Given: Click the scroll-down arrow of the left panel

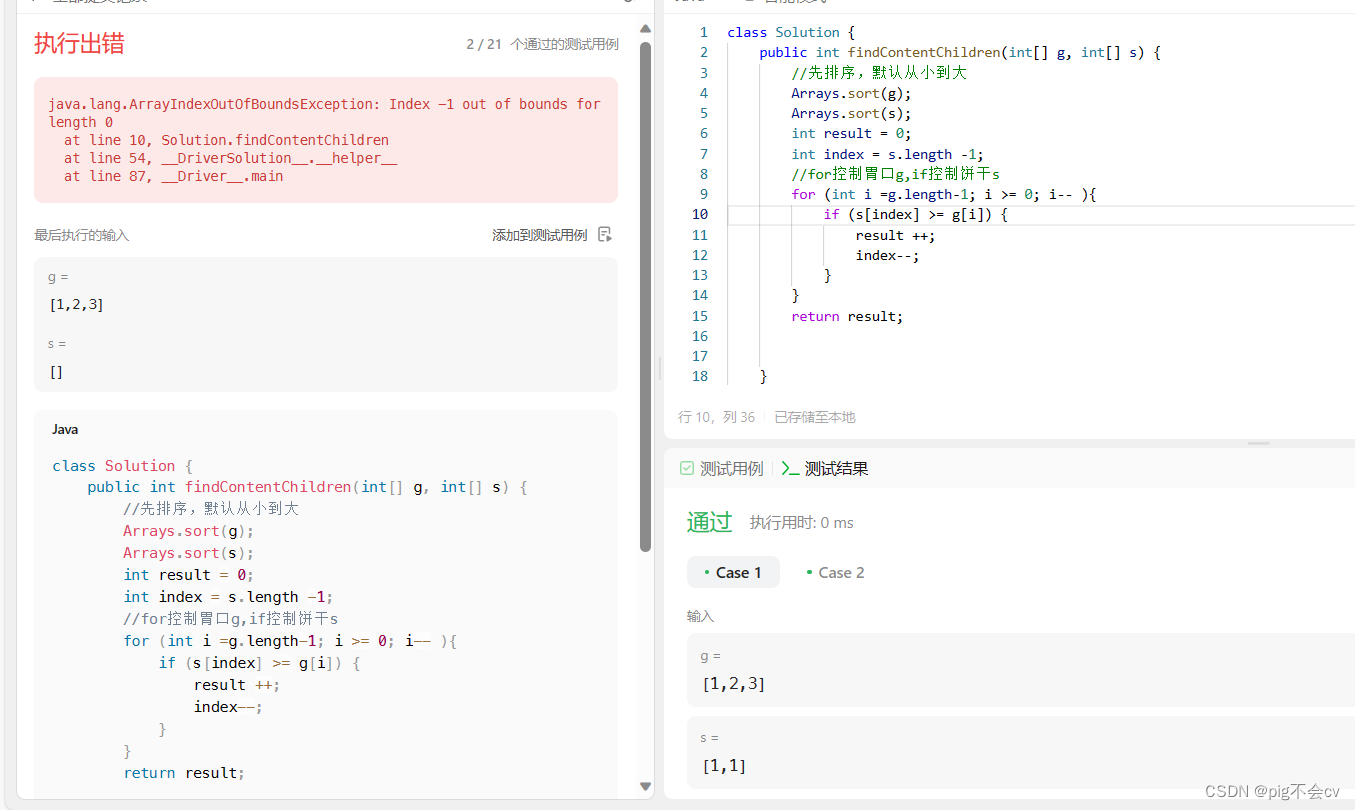Looking at the screenshot, I should [x=645, y=786].
